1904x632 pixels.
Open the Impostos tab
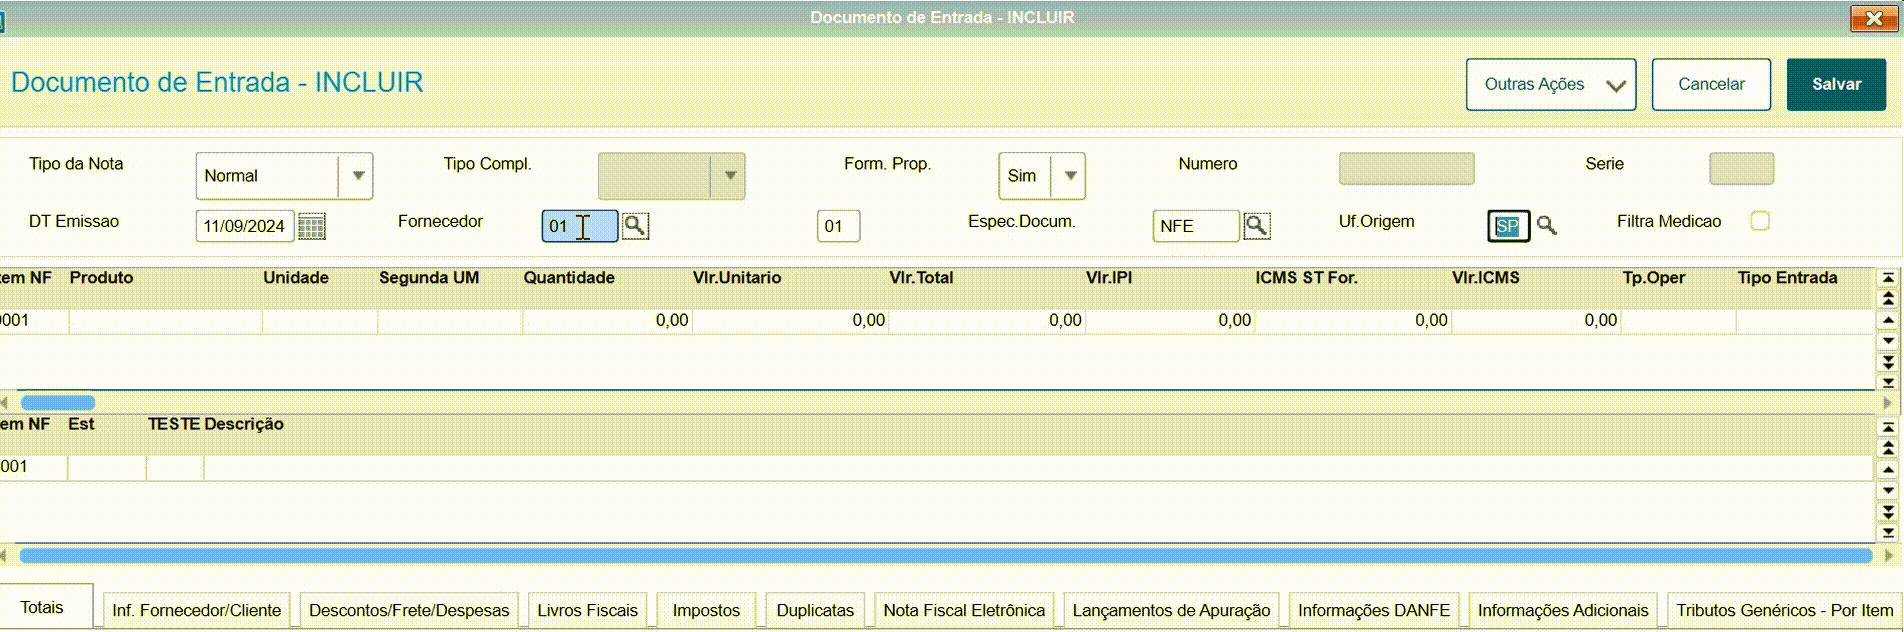pos(706,610)
